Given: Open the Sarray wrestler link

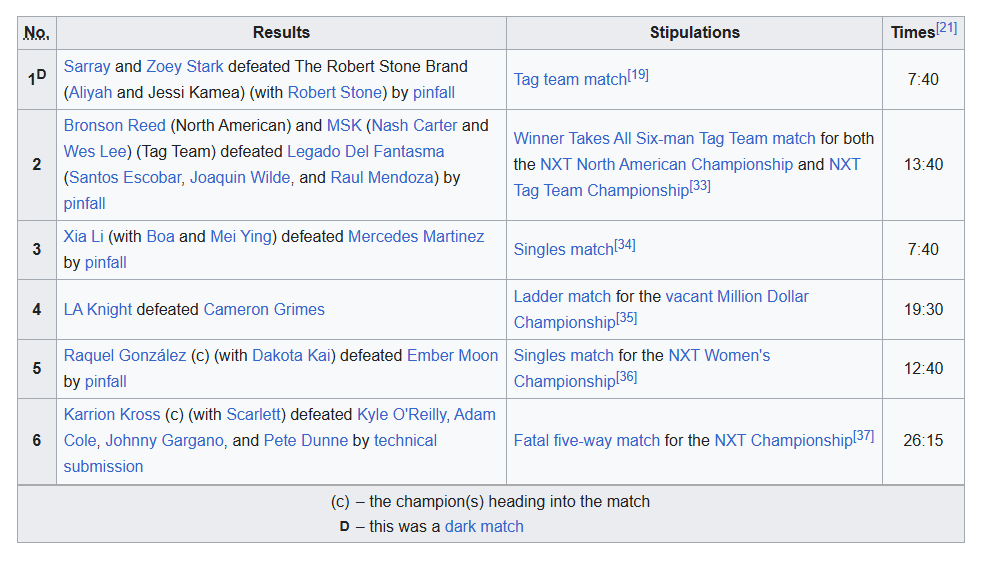Looking at the screenshot, I should click(87, 66).
